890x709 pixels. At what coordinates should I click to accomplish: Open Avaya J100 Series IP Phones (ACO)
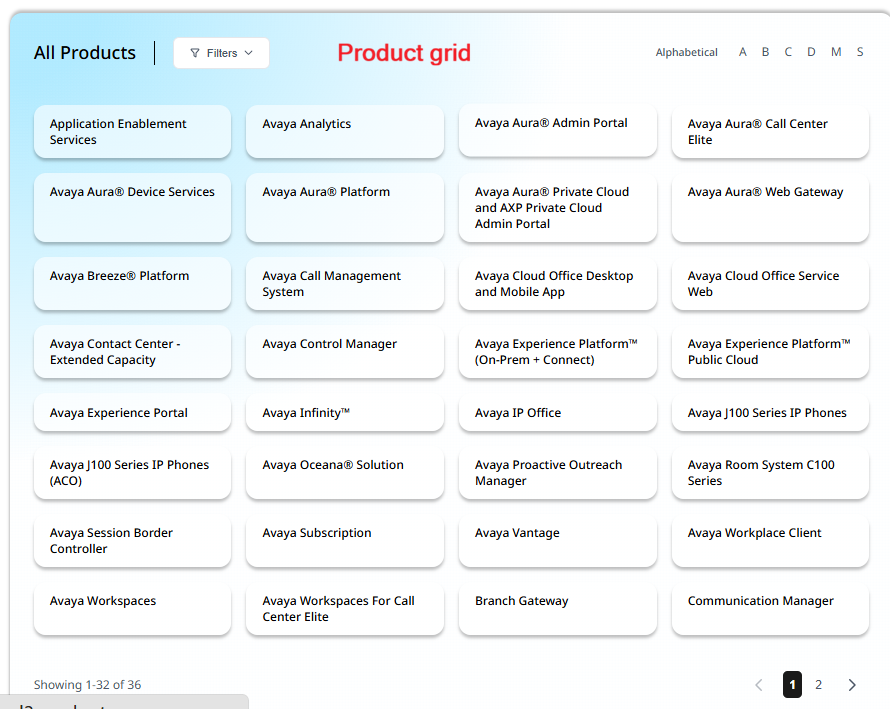tap(132, 473)
